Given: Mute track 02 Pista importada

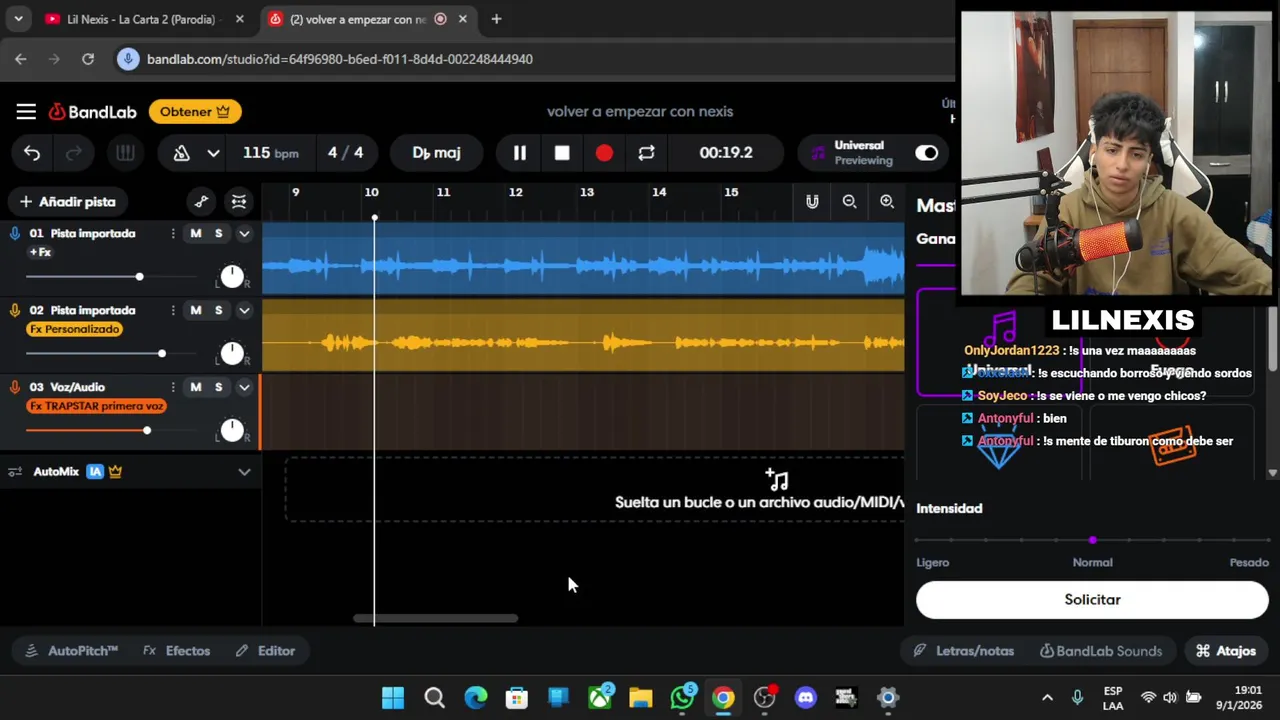Looking at the screenshot, I should point(196,310).
